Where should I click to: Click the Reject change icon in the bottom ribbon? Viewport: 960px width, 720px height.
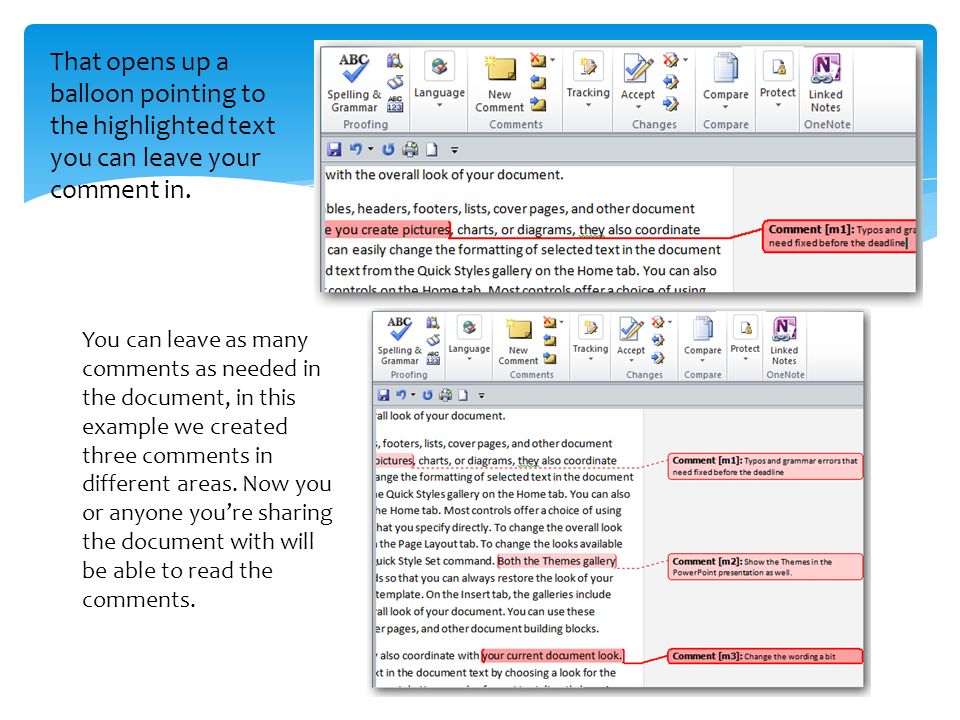click(658, 322)
